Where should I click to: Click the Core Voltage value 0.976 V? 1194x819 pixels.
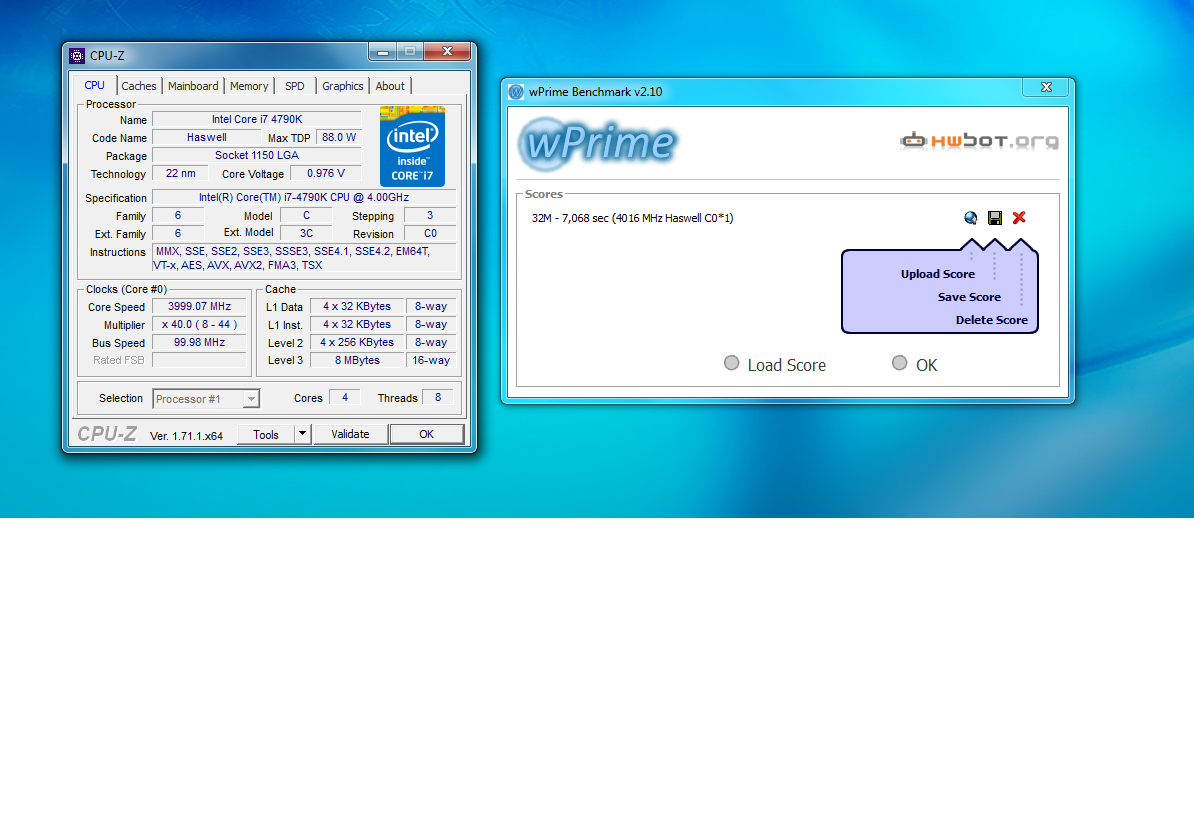(x=326, y=174)
